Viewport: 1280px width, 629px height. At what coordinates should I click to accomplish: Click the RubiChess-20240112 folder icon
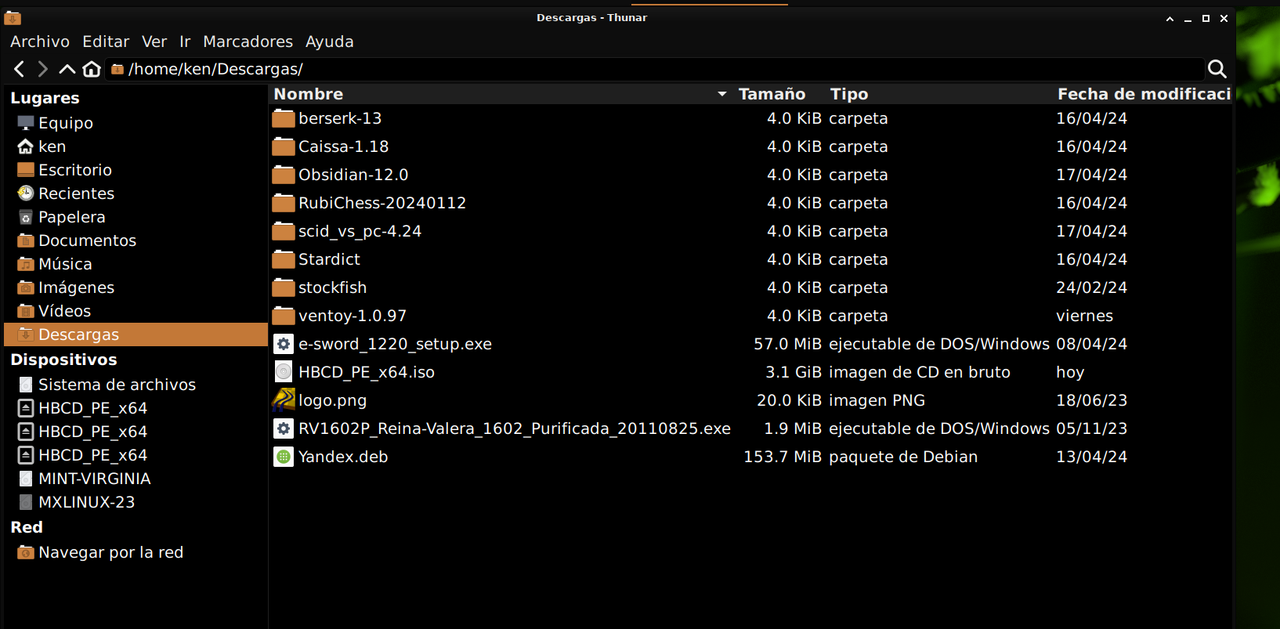pos(284,203)
